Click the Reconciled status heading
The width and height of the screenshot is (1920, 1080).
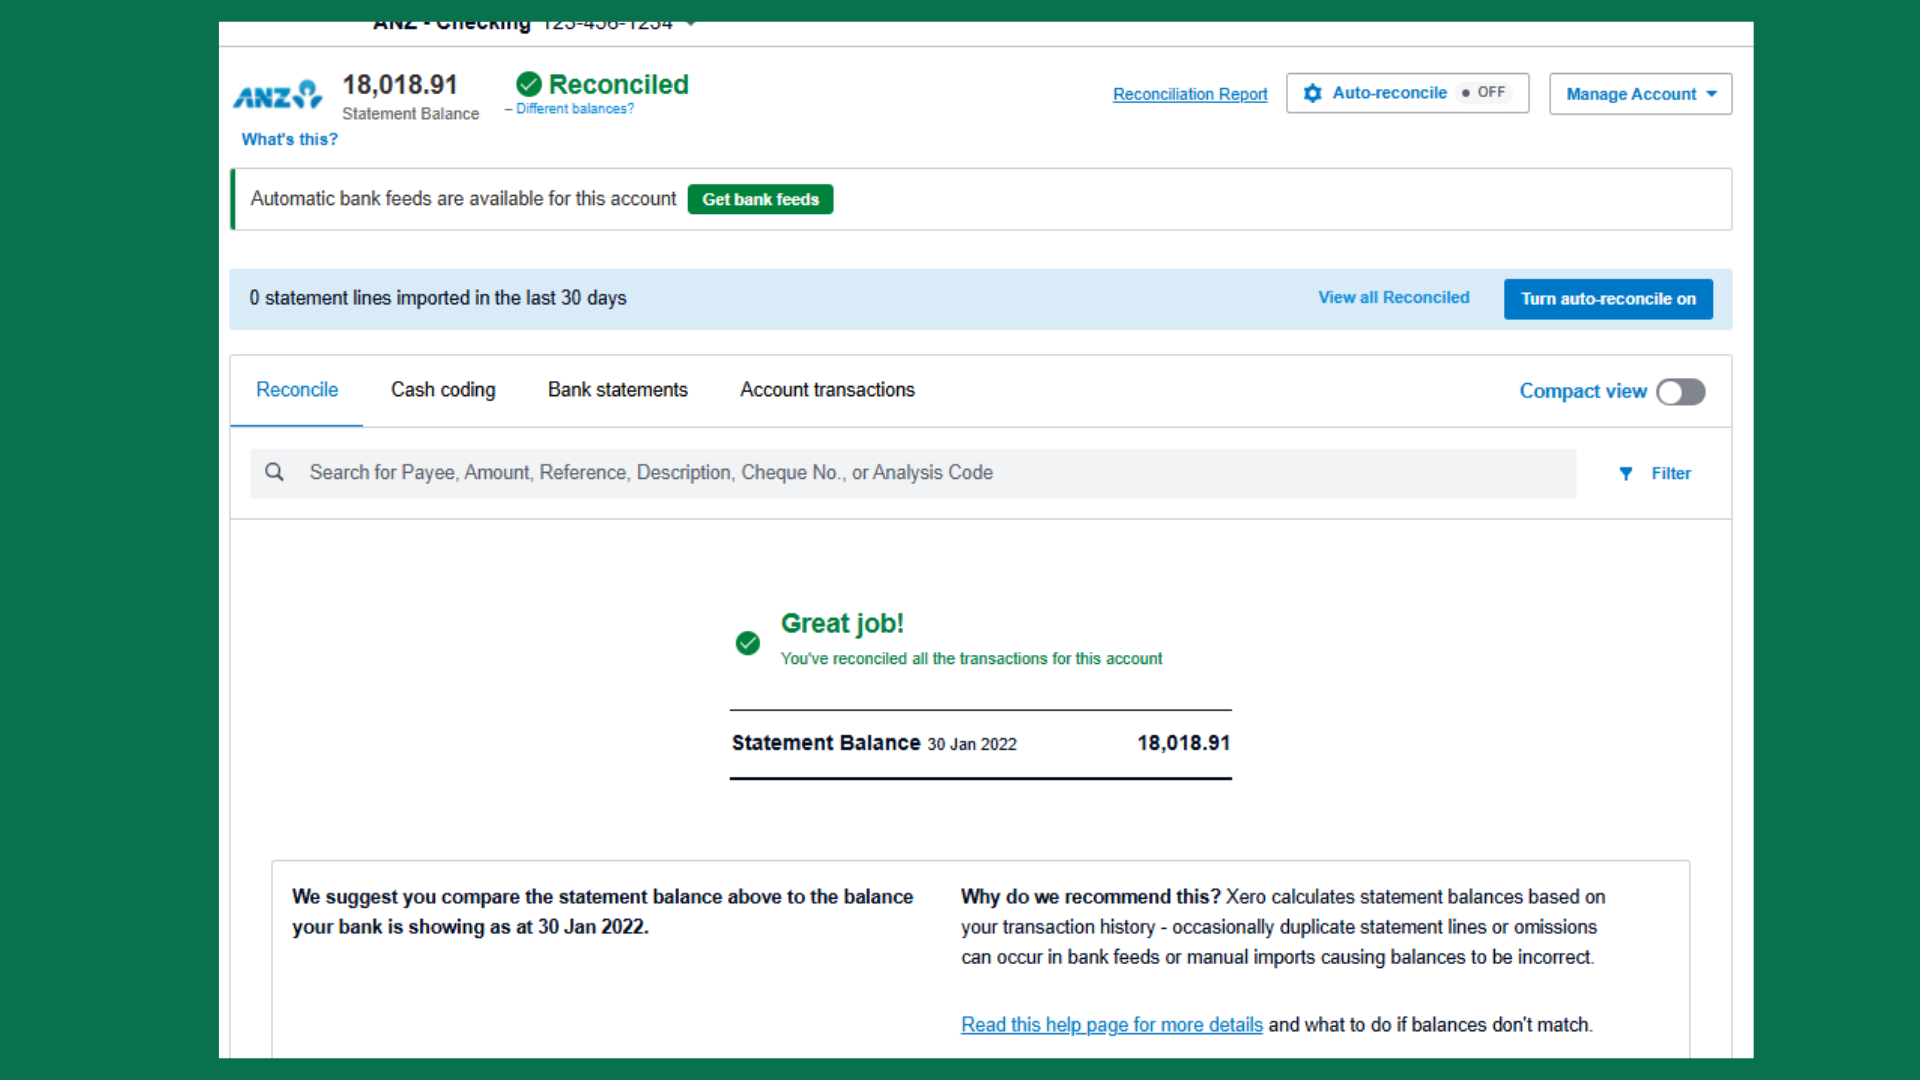[619, 85]
